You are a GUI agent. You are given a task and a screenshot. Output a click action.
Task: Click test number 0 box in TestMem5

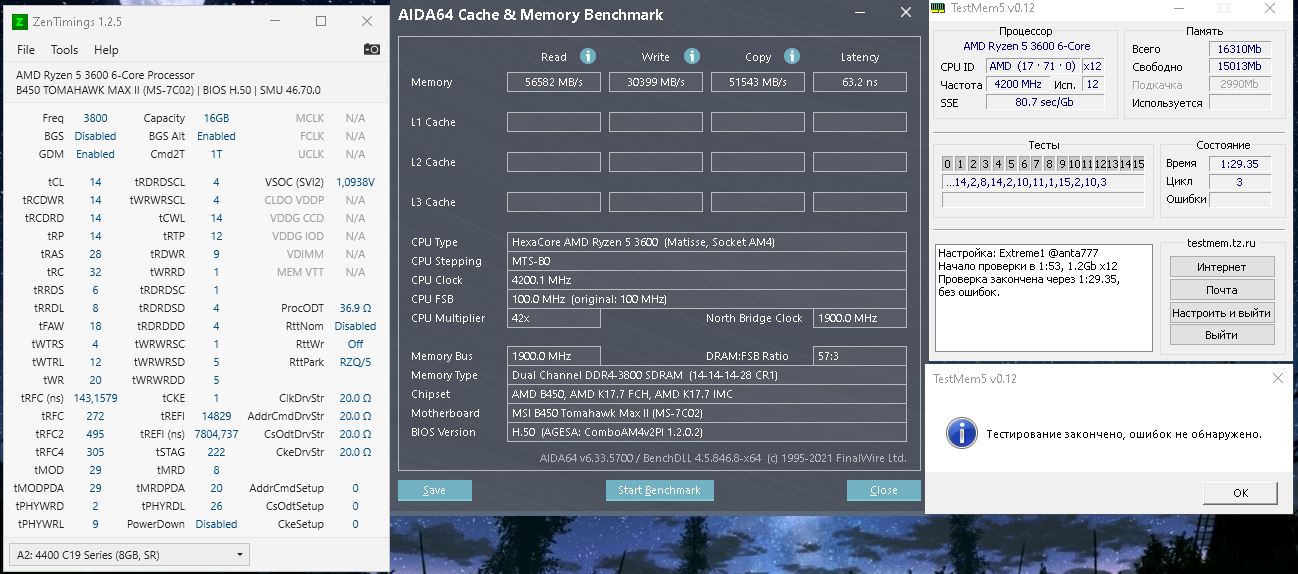click(948, 164)
